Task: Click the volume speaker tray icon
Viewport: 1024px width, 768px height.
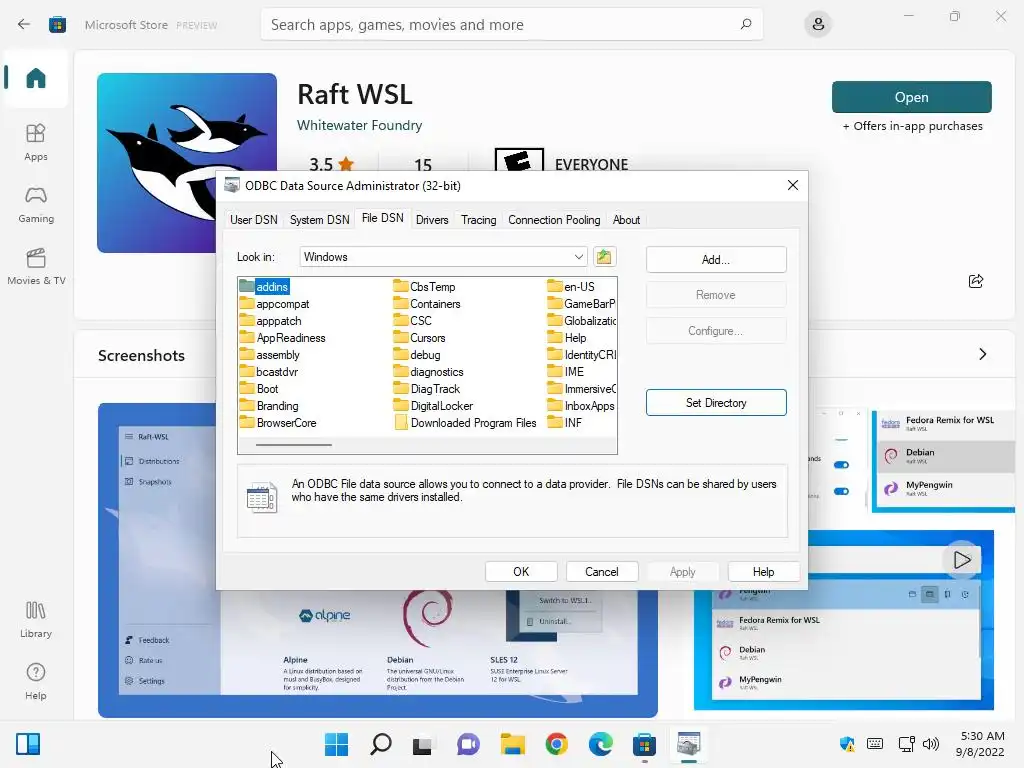Action: click(x=931, y=744)
